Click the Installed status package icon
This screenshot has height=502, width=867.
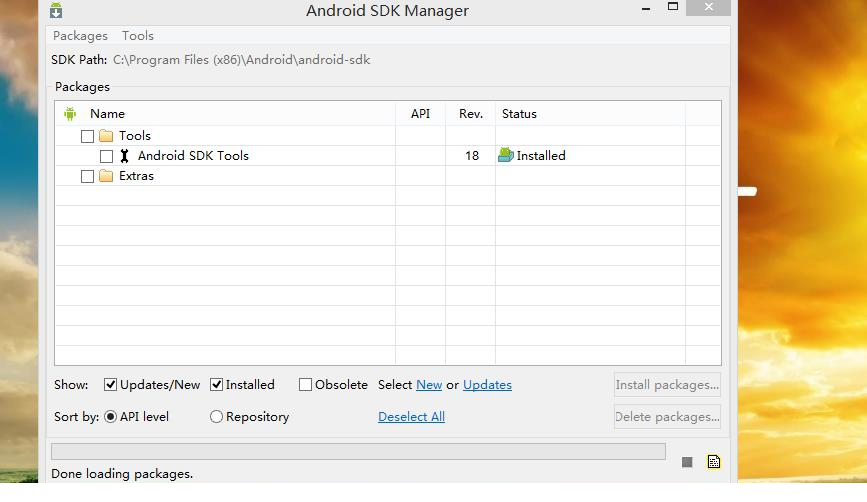[x=505, y=155]
